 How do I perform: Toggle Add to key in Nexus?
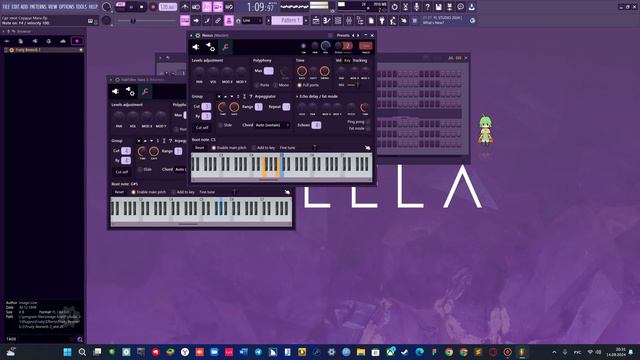click(x=264, y=147)
